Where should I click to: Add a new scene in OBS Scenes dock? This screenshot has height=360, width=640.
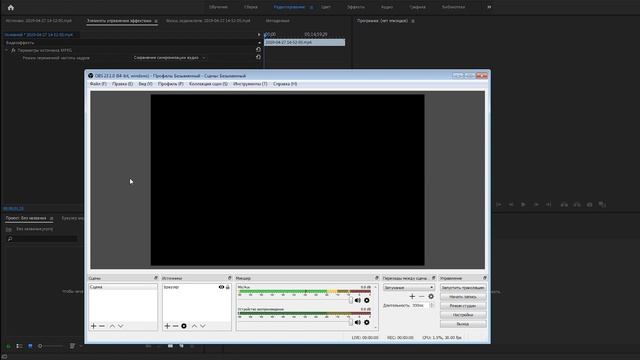pyautogui.click(x=93, y=326)
